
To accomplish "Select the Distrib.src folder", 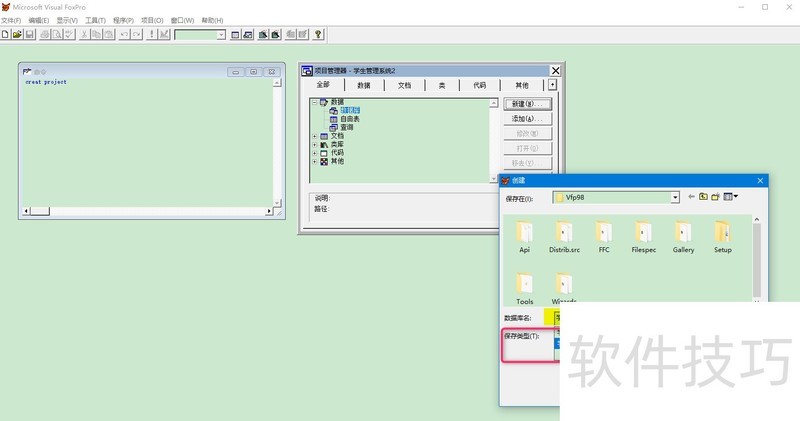I will tap(564, 237).
